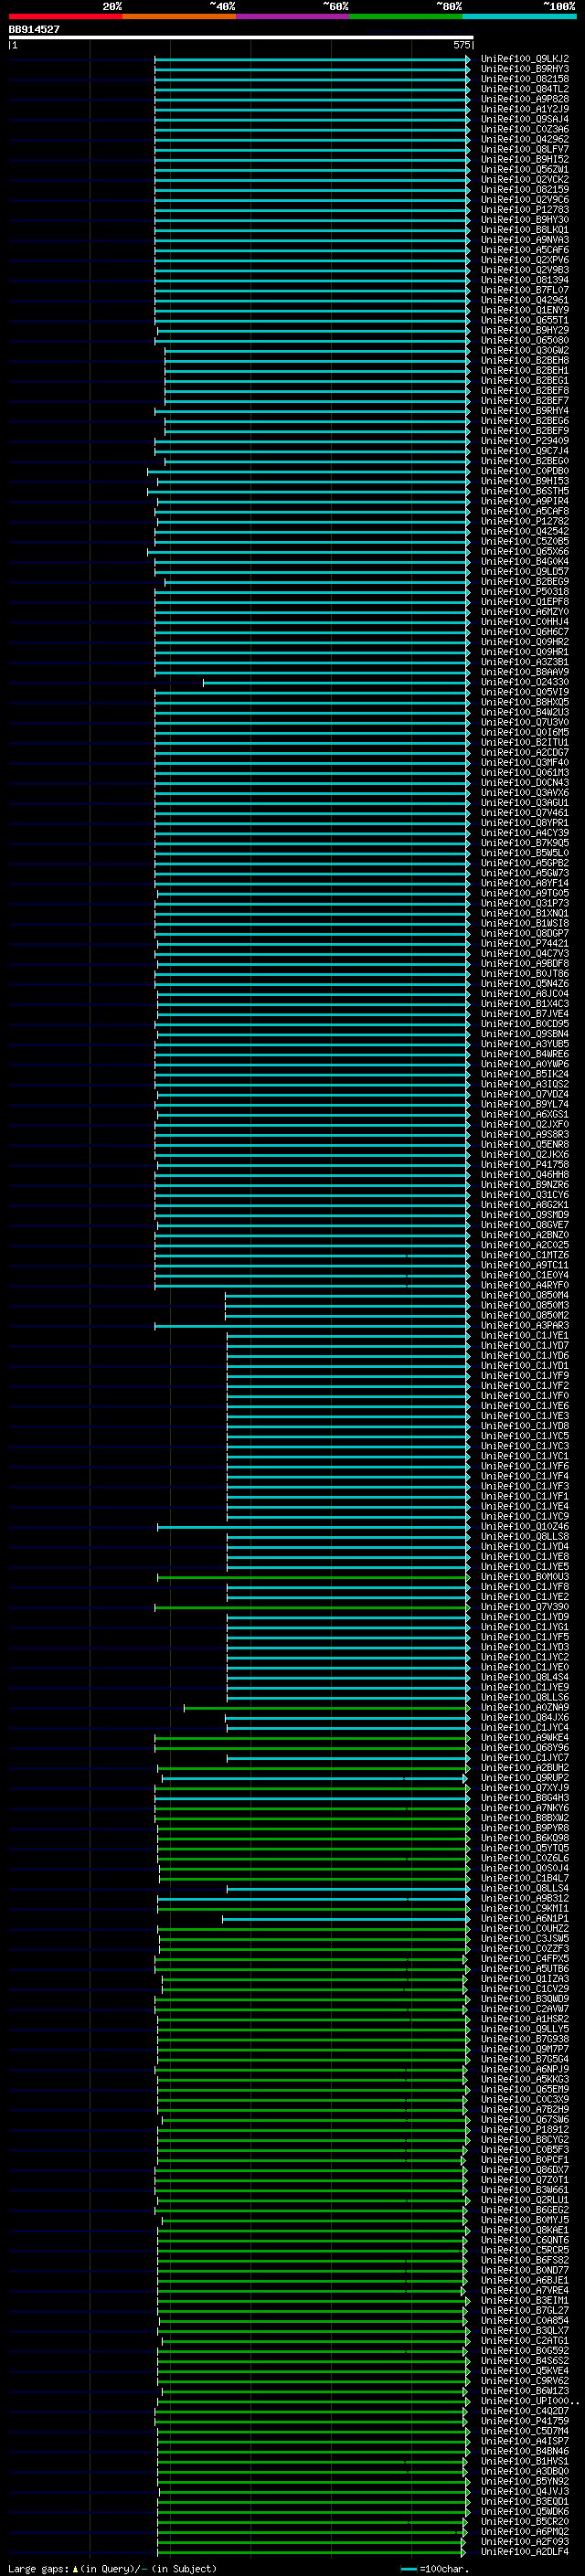Open hit UniRef100_O81394

(525, 280)
